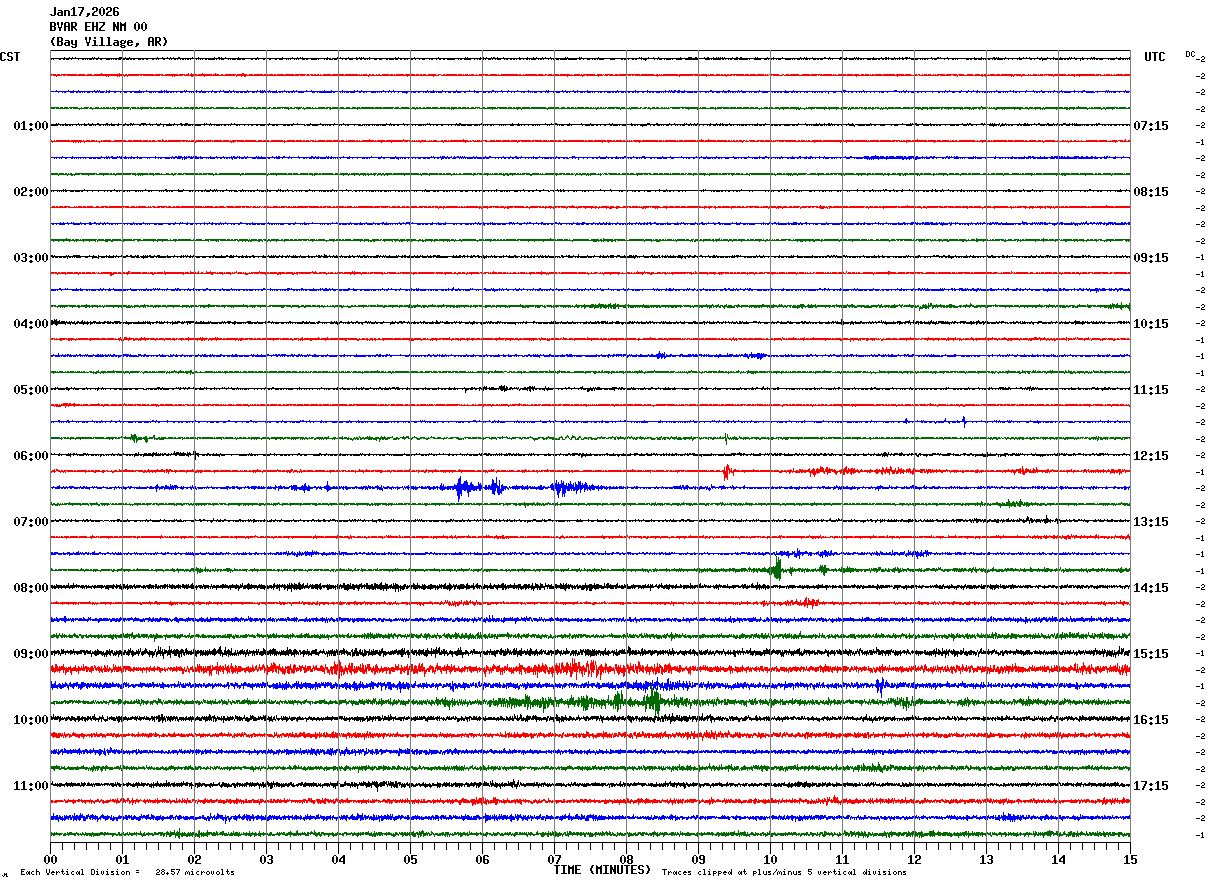Image resolution: width=1210 pixels, height=886 pixels.
Task: Click the 17:15 UTC time label
Action: tap(1151, 786)
